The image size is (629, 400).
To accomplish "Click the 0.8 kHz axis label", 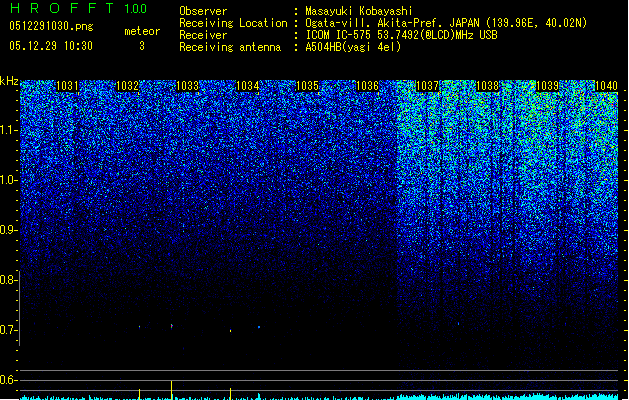I will [9, 280].
